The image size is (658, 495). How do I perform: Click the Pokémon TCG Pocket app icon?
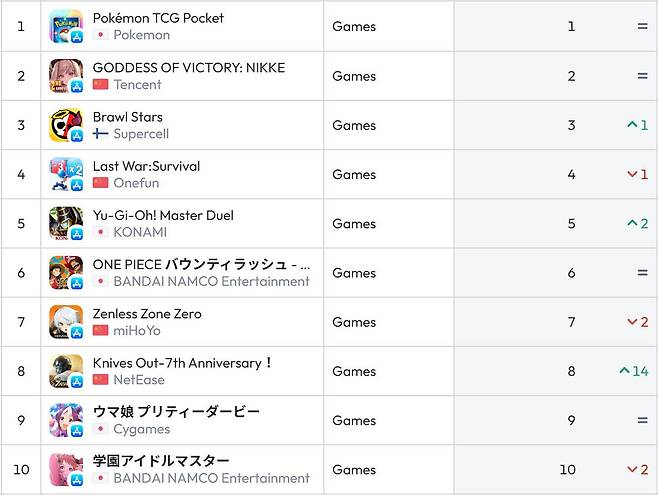(x=66, y=26)
